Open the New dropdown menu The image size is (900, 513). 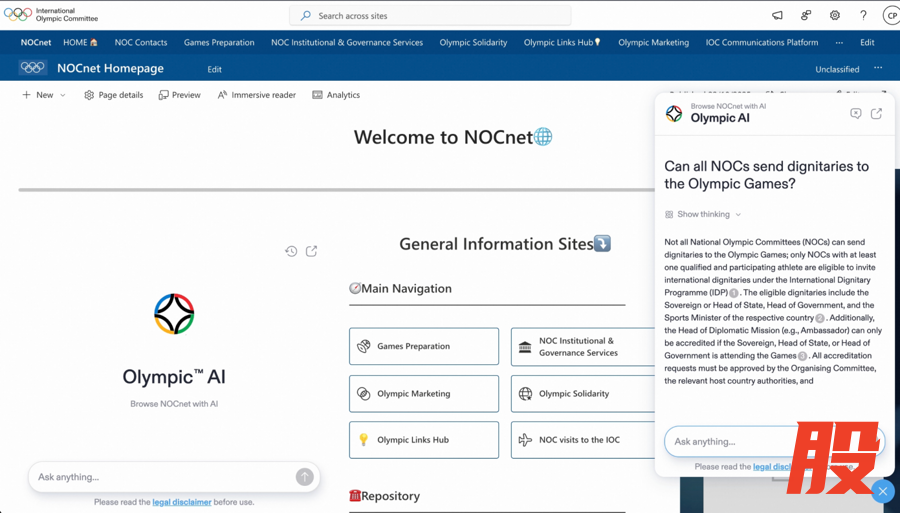click(x=44, y=95)
